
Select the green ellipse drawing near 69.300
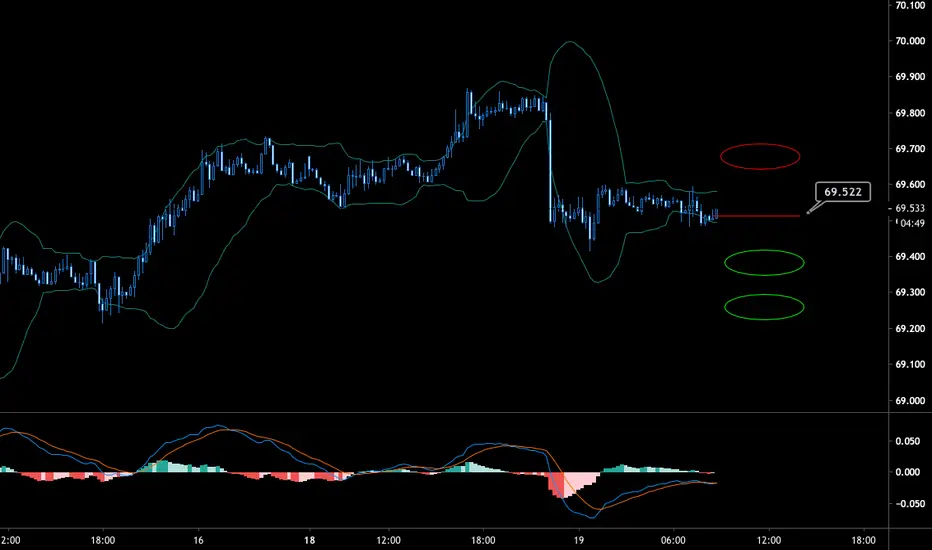(x=764, y=307)
